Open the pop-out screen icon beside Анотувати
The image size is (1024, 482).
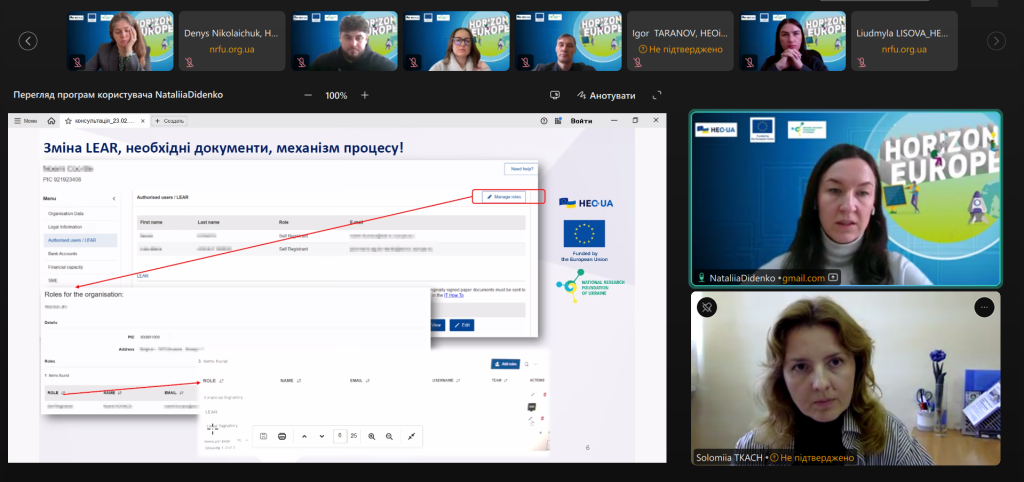coord(555,95)
